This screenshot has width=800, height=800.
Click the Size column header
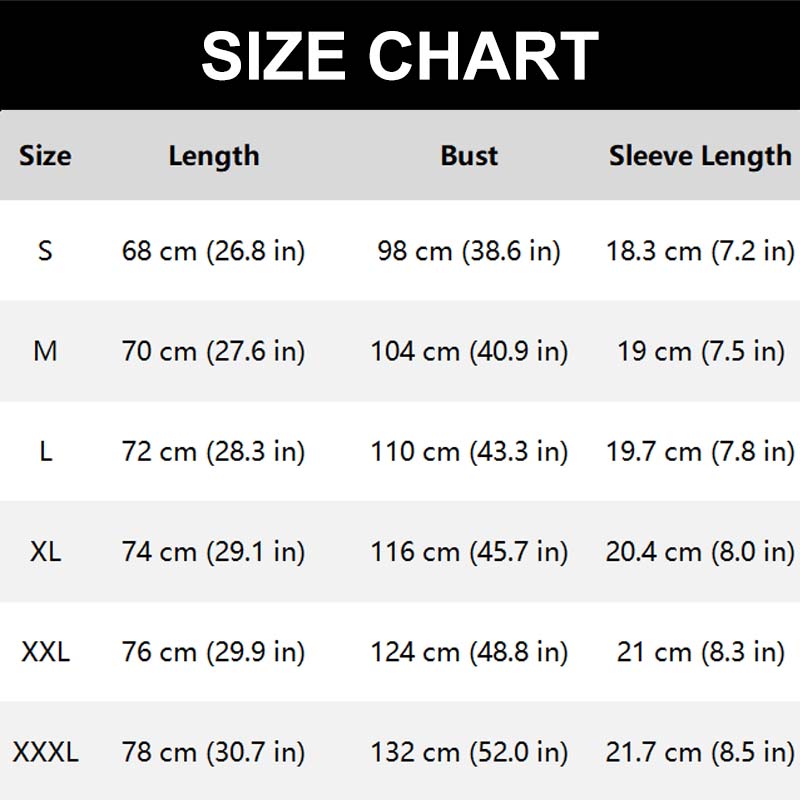(x=45, y=156)
